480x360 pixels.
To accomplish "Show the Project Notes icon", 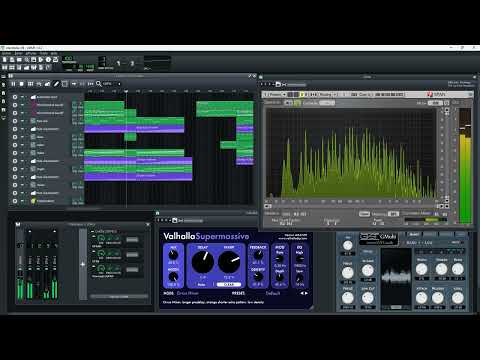I will (41, 67).
